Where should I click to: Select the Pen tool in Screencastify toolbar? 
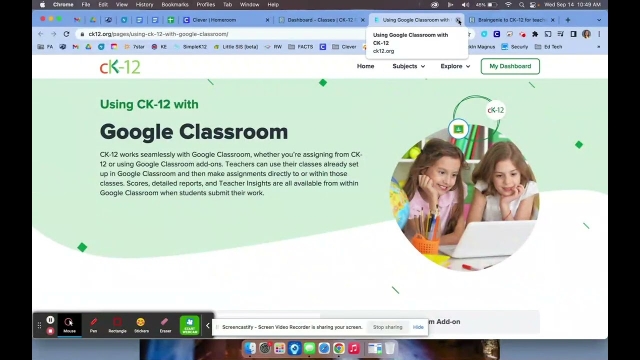(x=93, y=325)
